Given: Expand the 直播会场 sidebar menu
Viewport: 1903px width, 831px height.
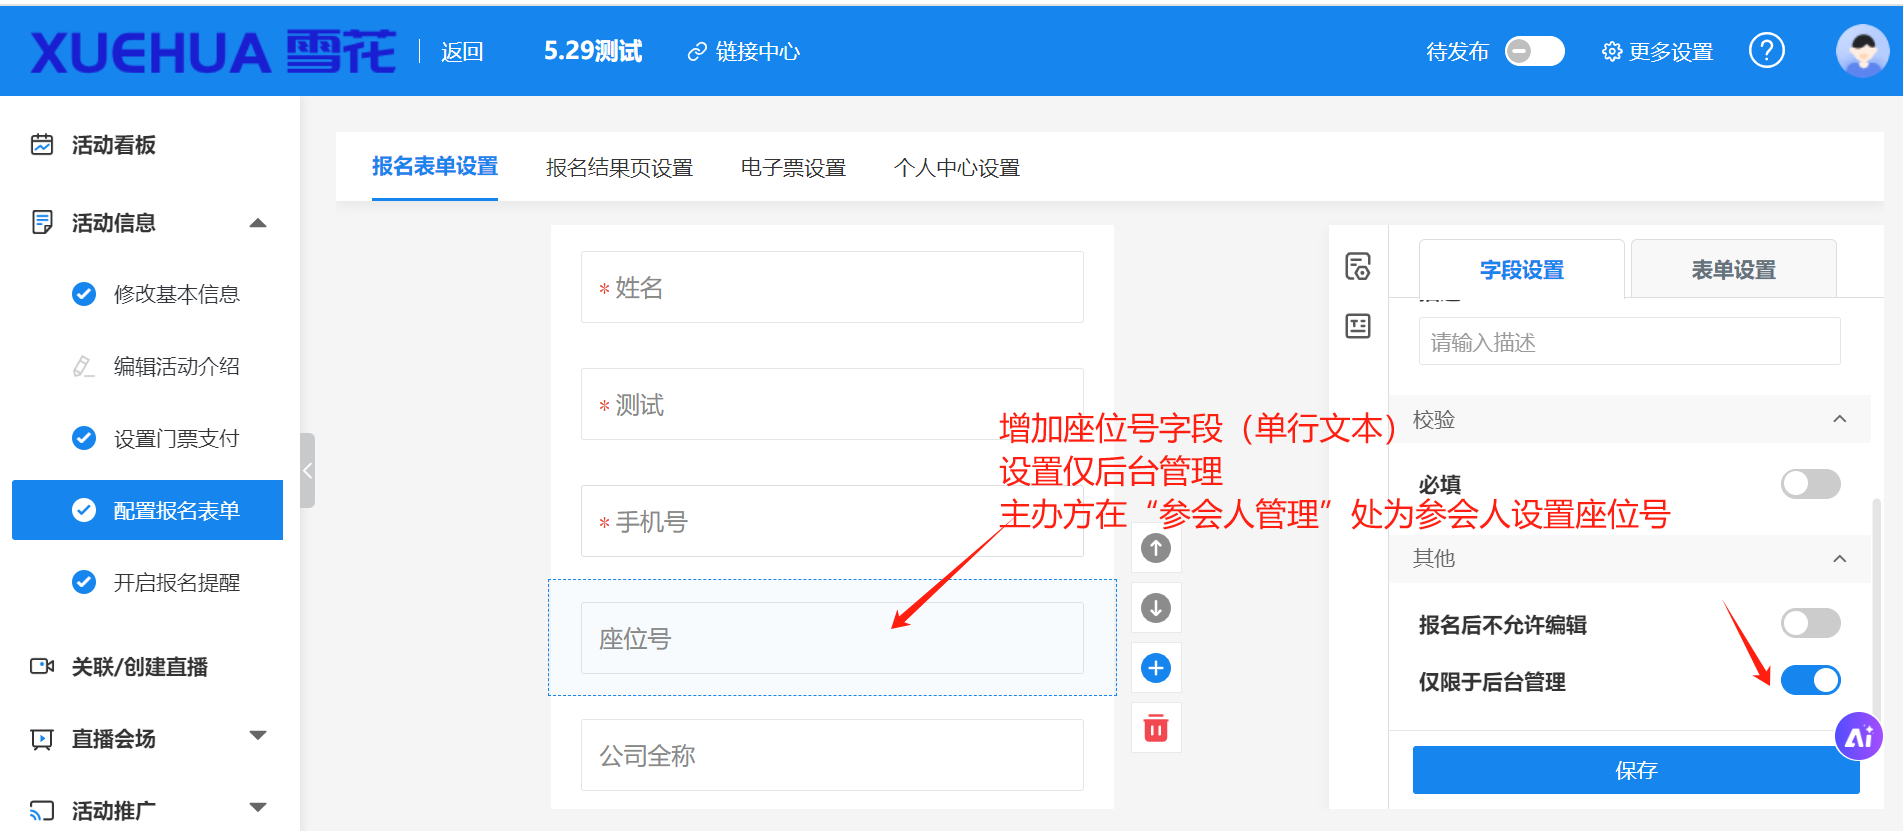Looking at the screenshot, I should (258, 737).
